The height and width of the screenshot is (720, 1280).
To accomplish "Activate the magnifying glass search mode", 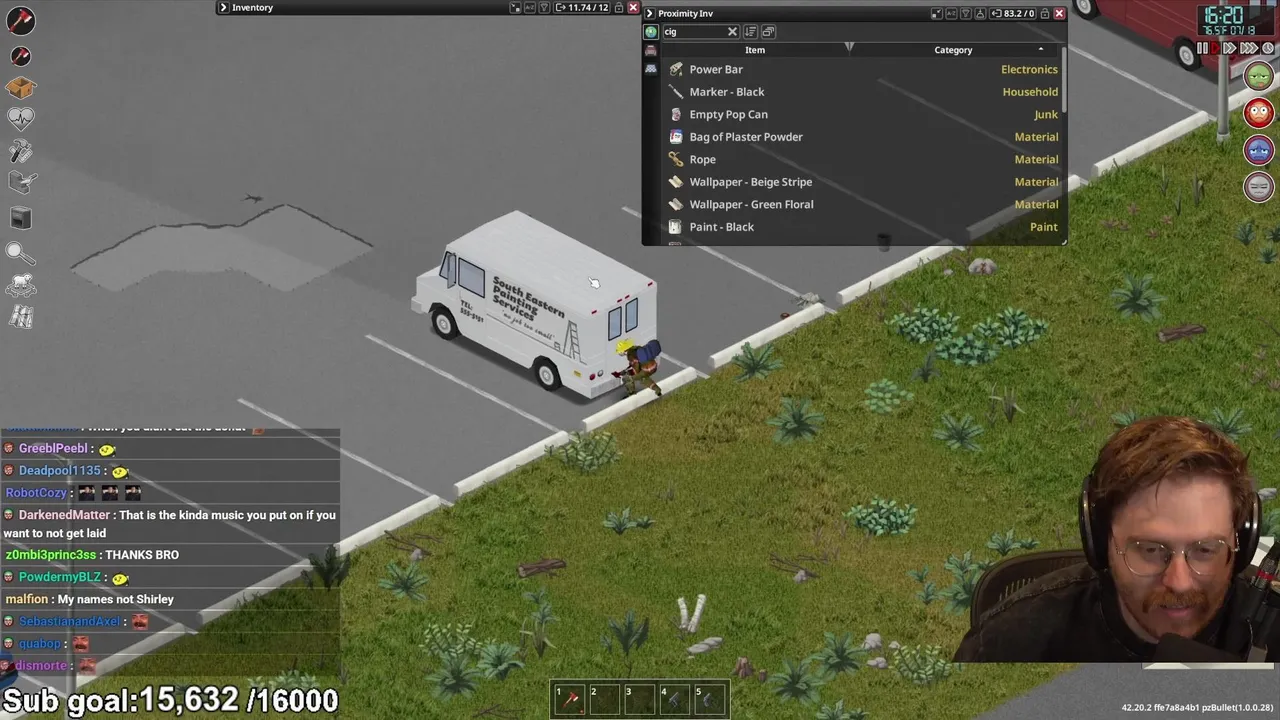I will (x=19, y=253).
